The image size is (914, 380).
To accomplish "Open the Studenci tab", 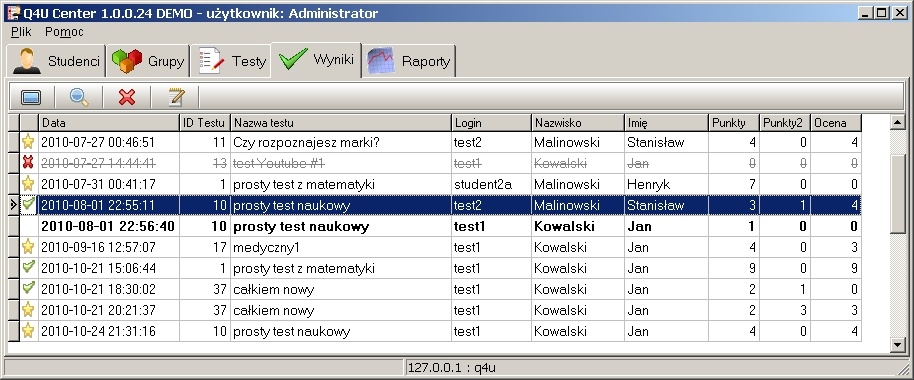I will tap(56, 61).
